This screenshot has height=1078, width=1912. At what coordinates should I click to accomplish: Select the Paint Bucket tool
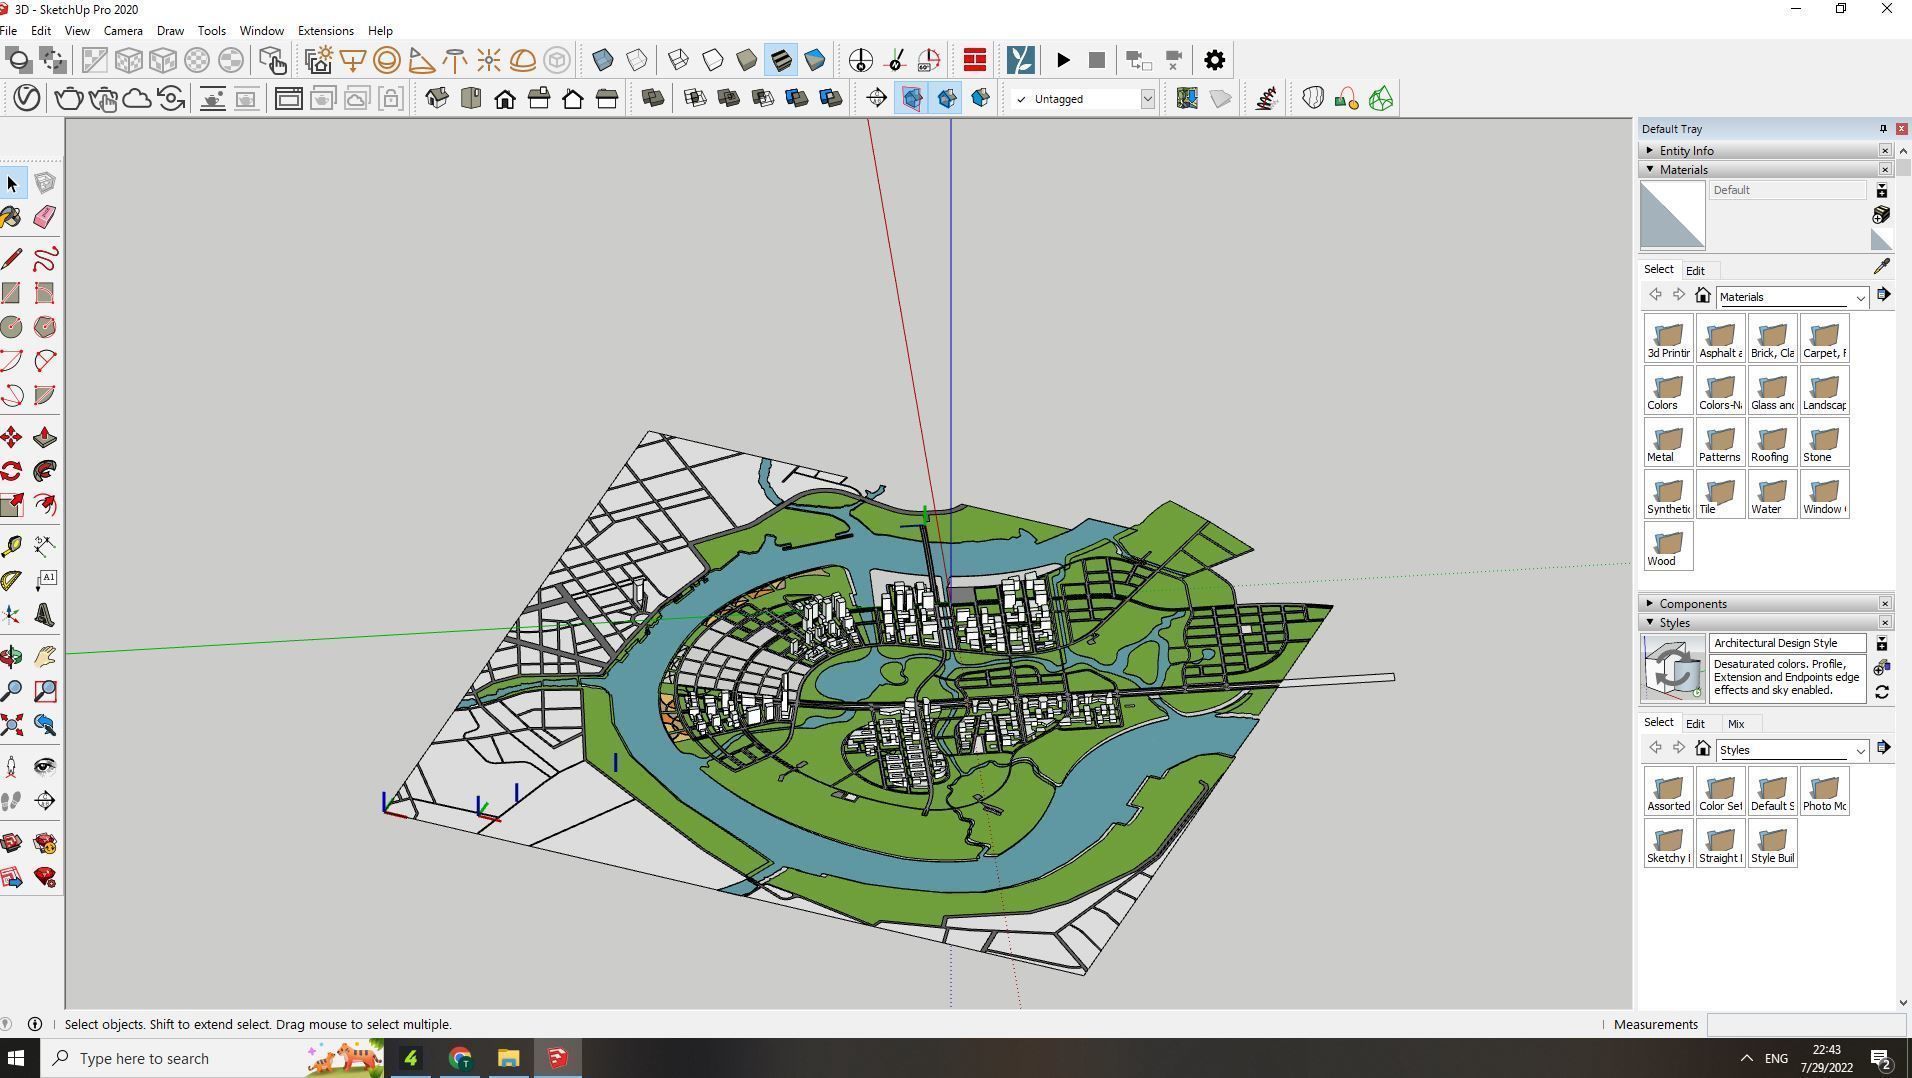coord(12,217)
